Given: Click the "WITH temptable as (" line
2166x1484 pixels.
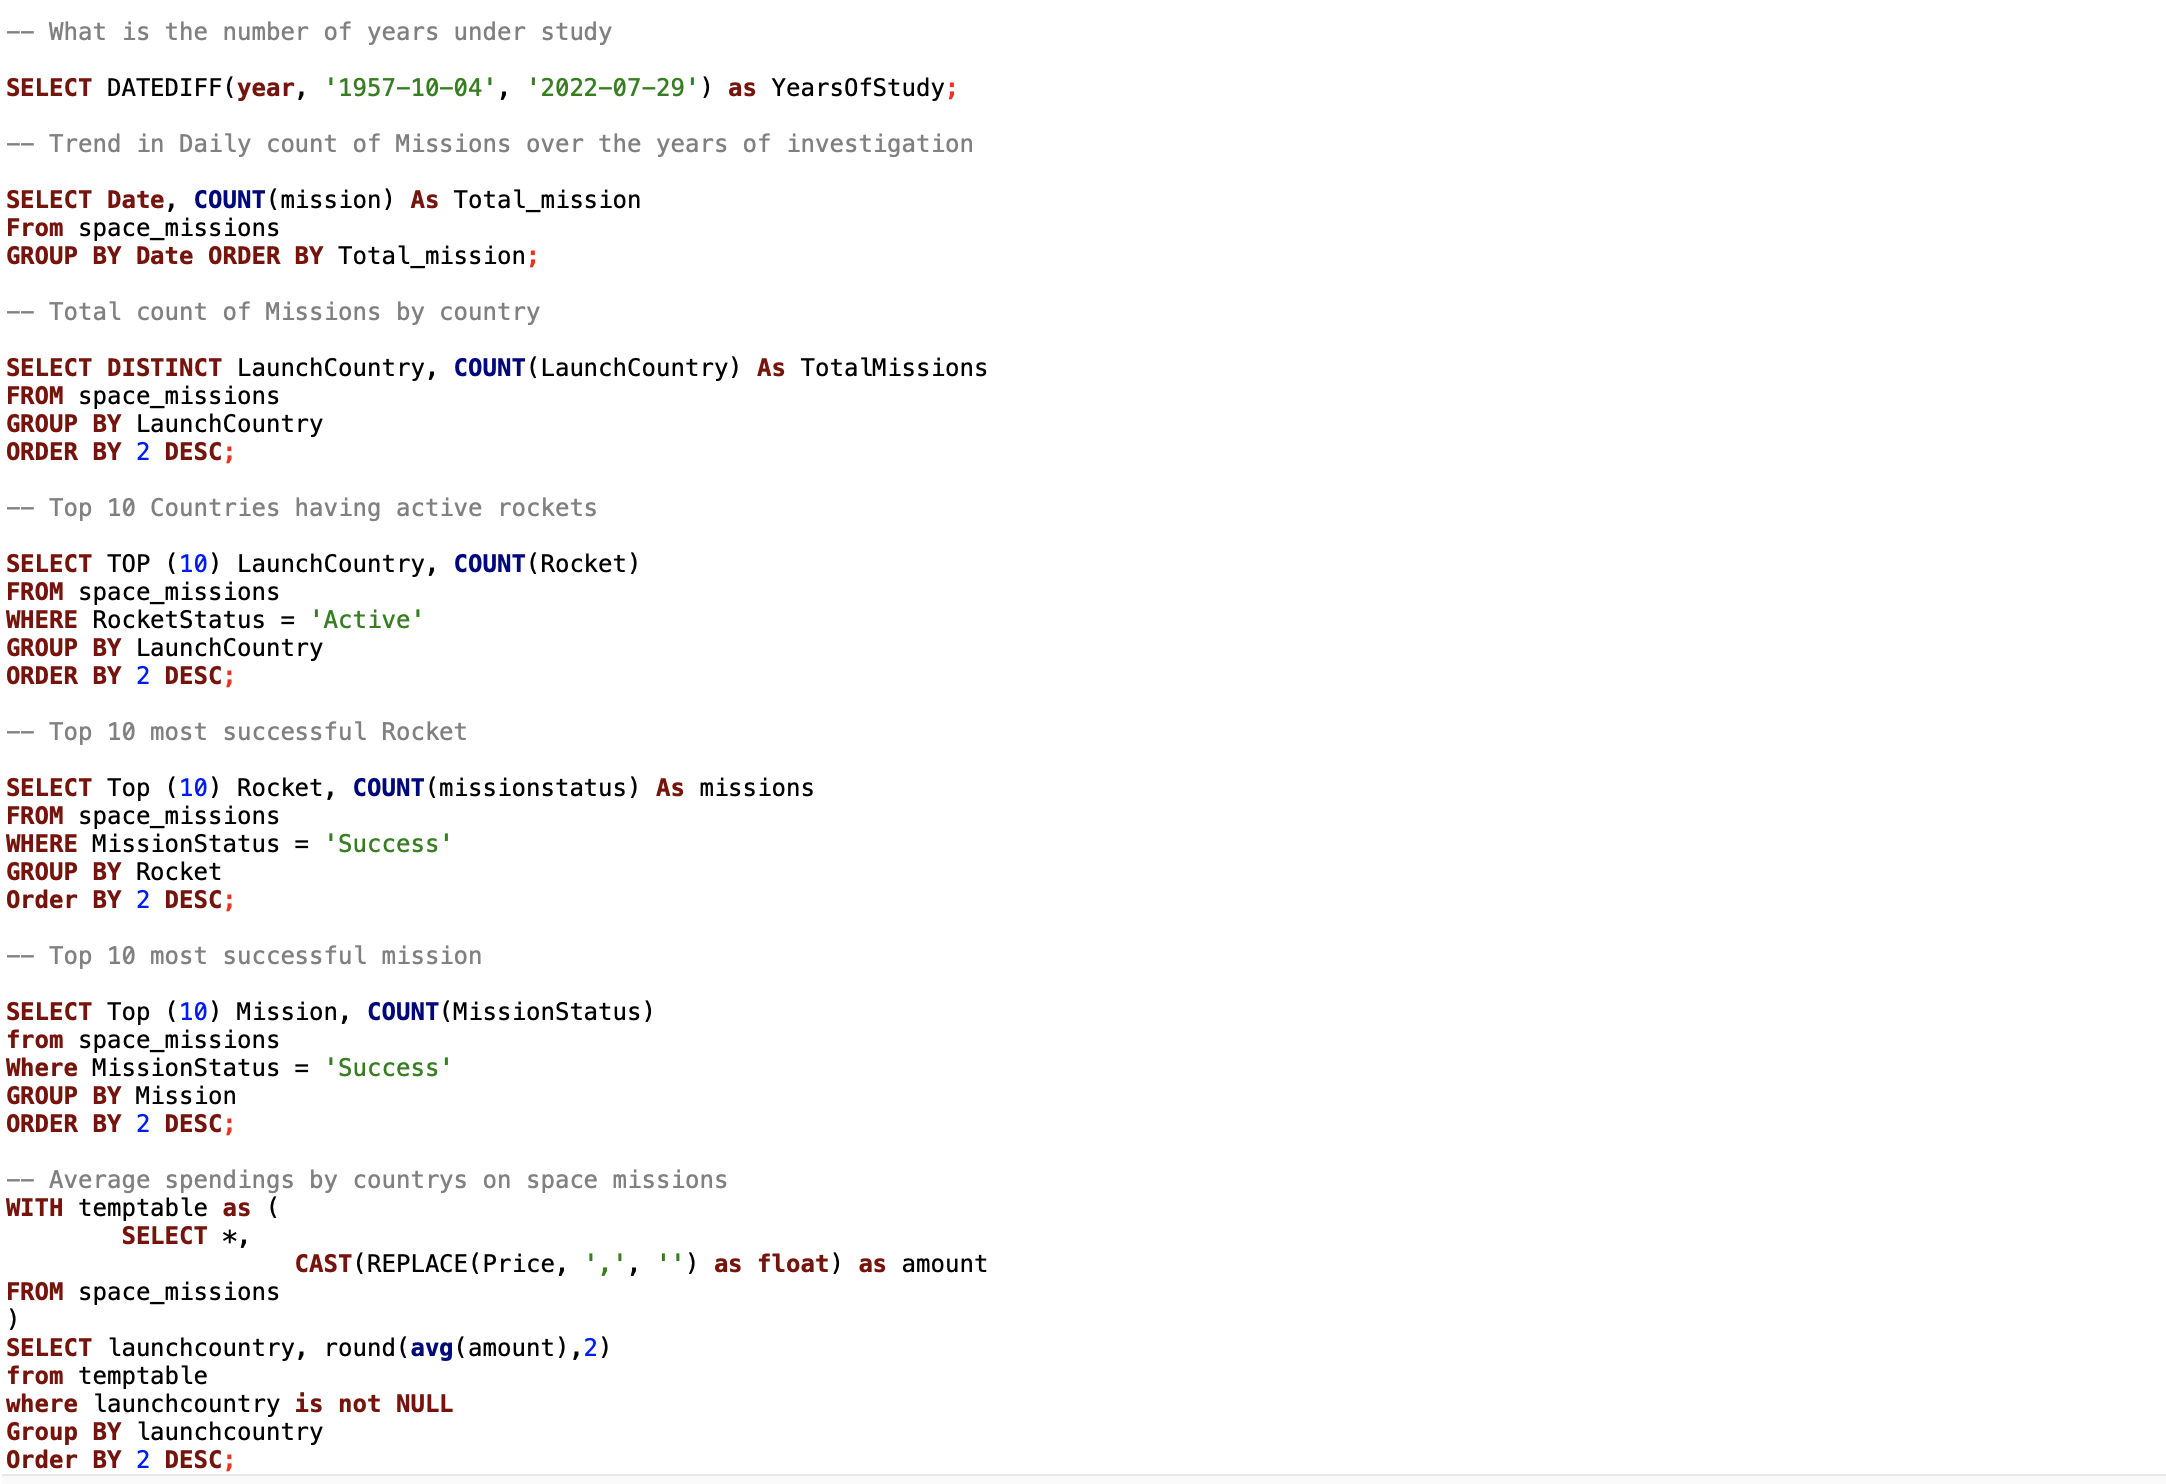Looking at the screenshot, I should (x=143, y=1208).
